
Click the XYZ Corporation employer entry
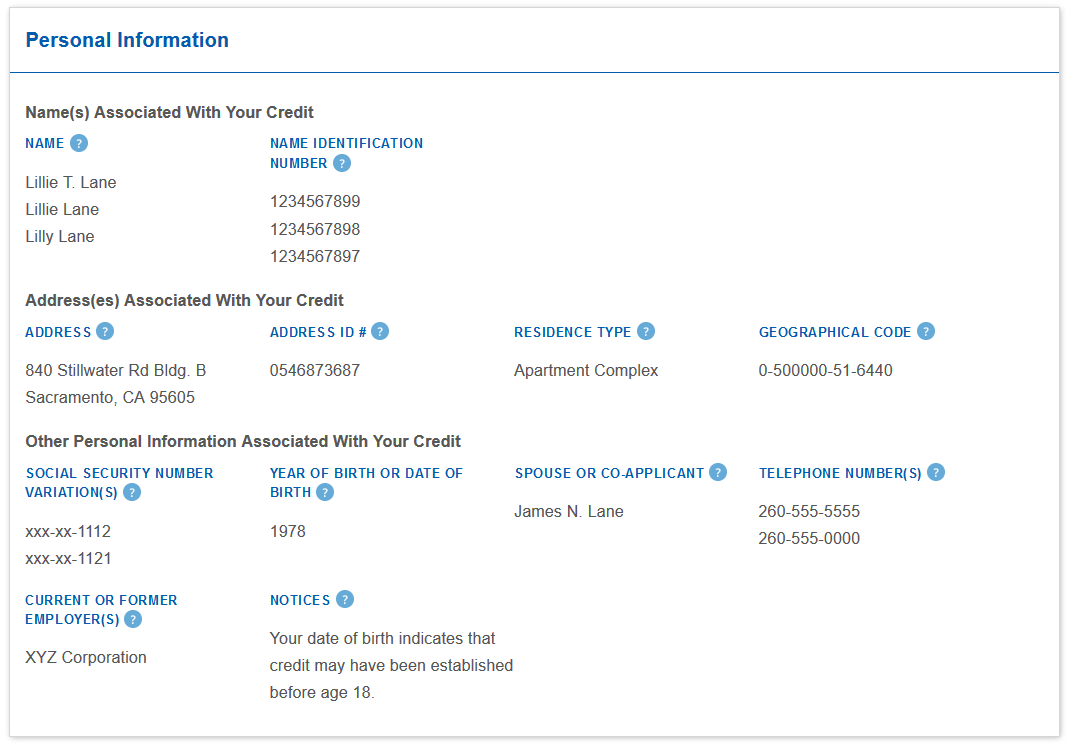pos(86,657)
